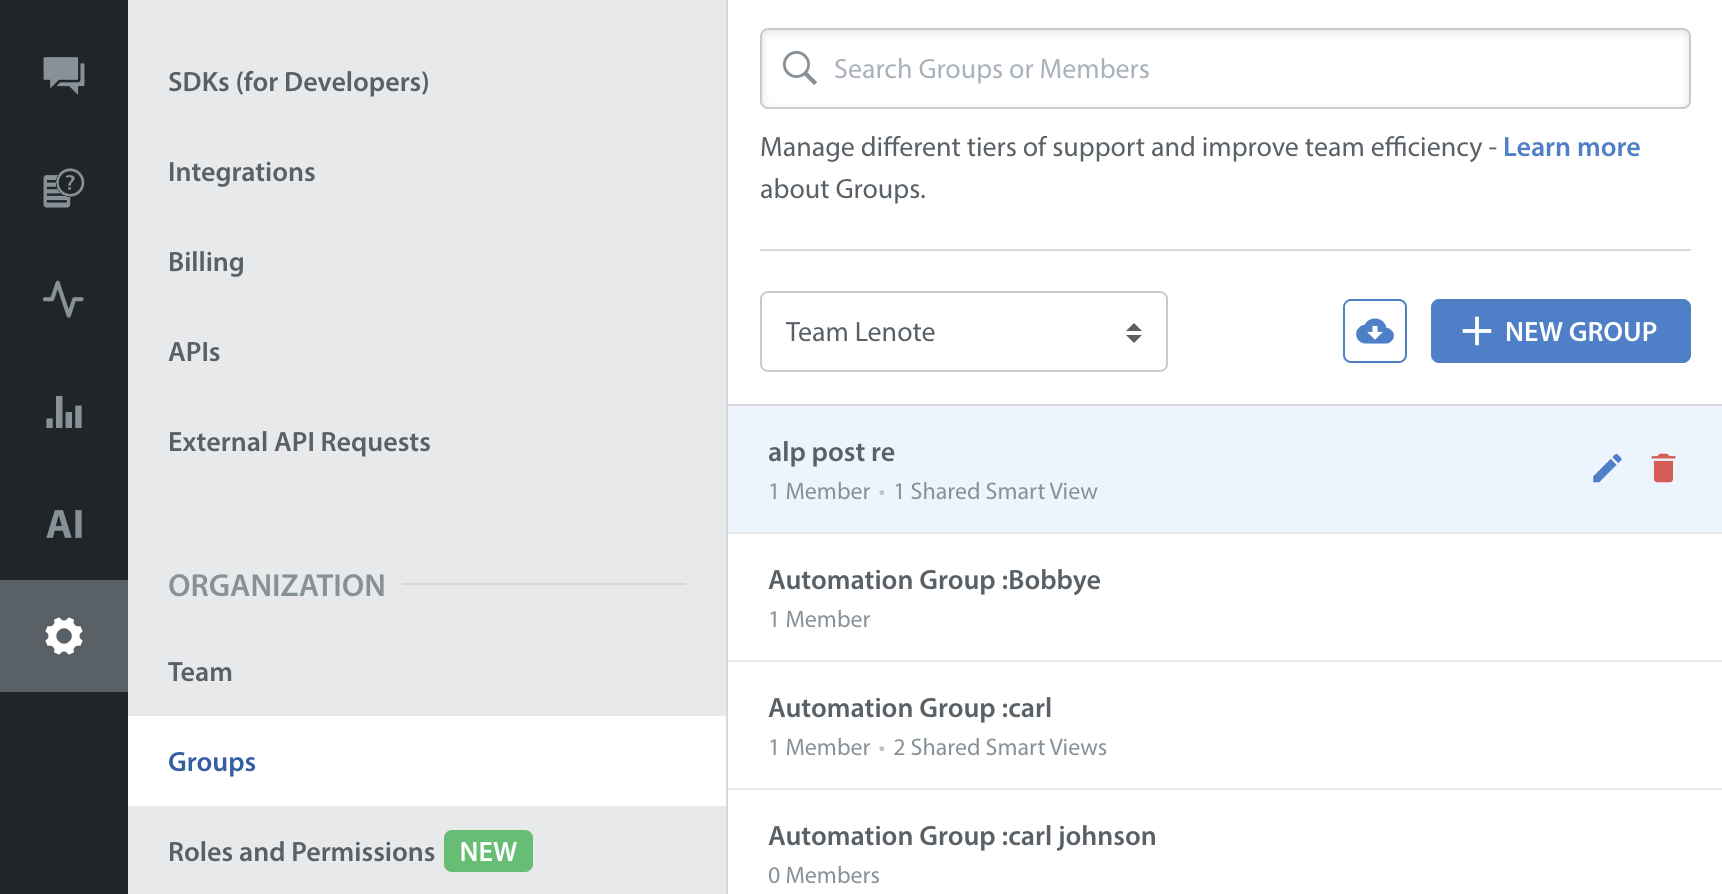The width and height of the screenshot is (1722, 894).
Task: Edit the alp post re group
Action: [x=1606, y=468]
